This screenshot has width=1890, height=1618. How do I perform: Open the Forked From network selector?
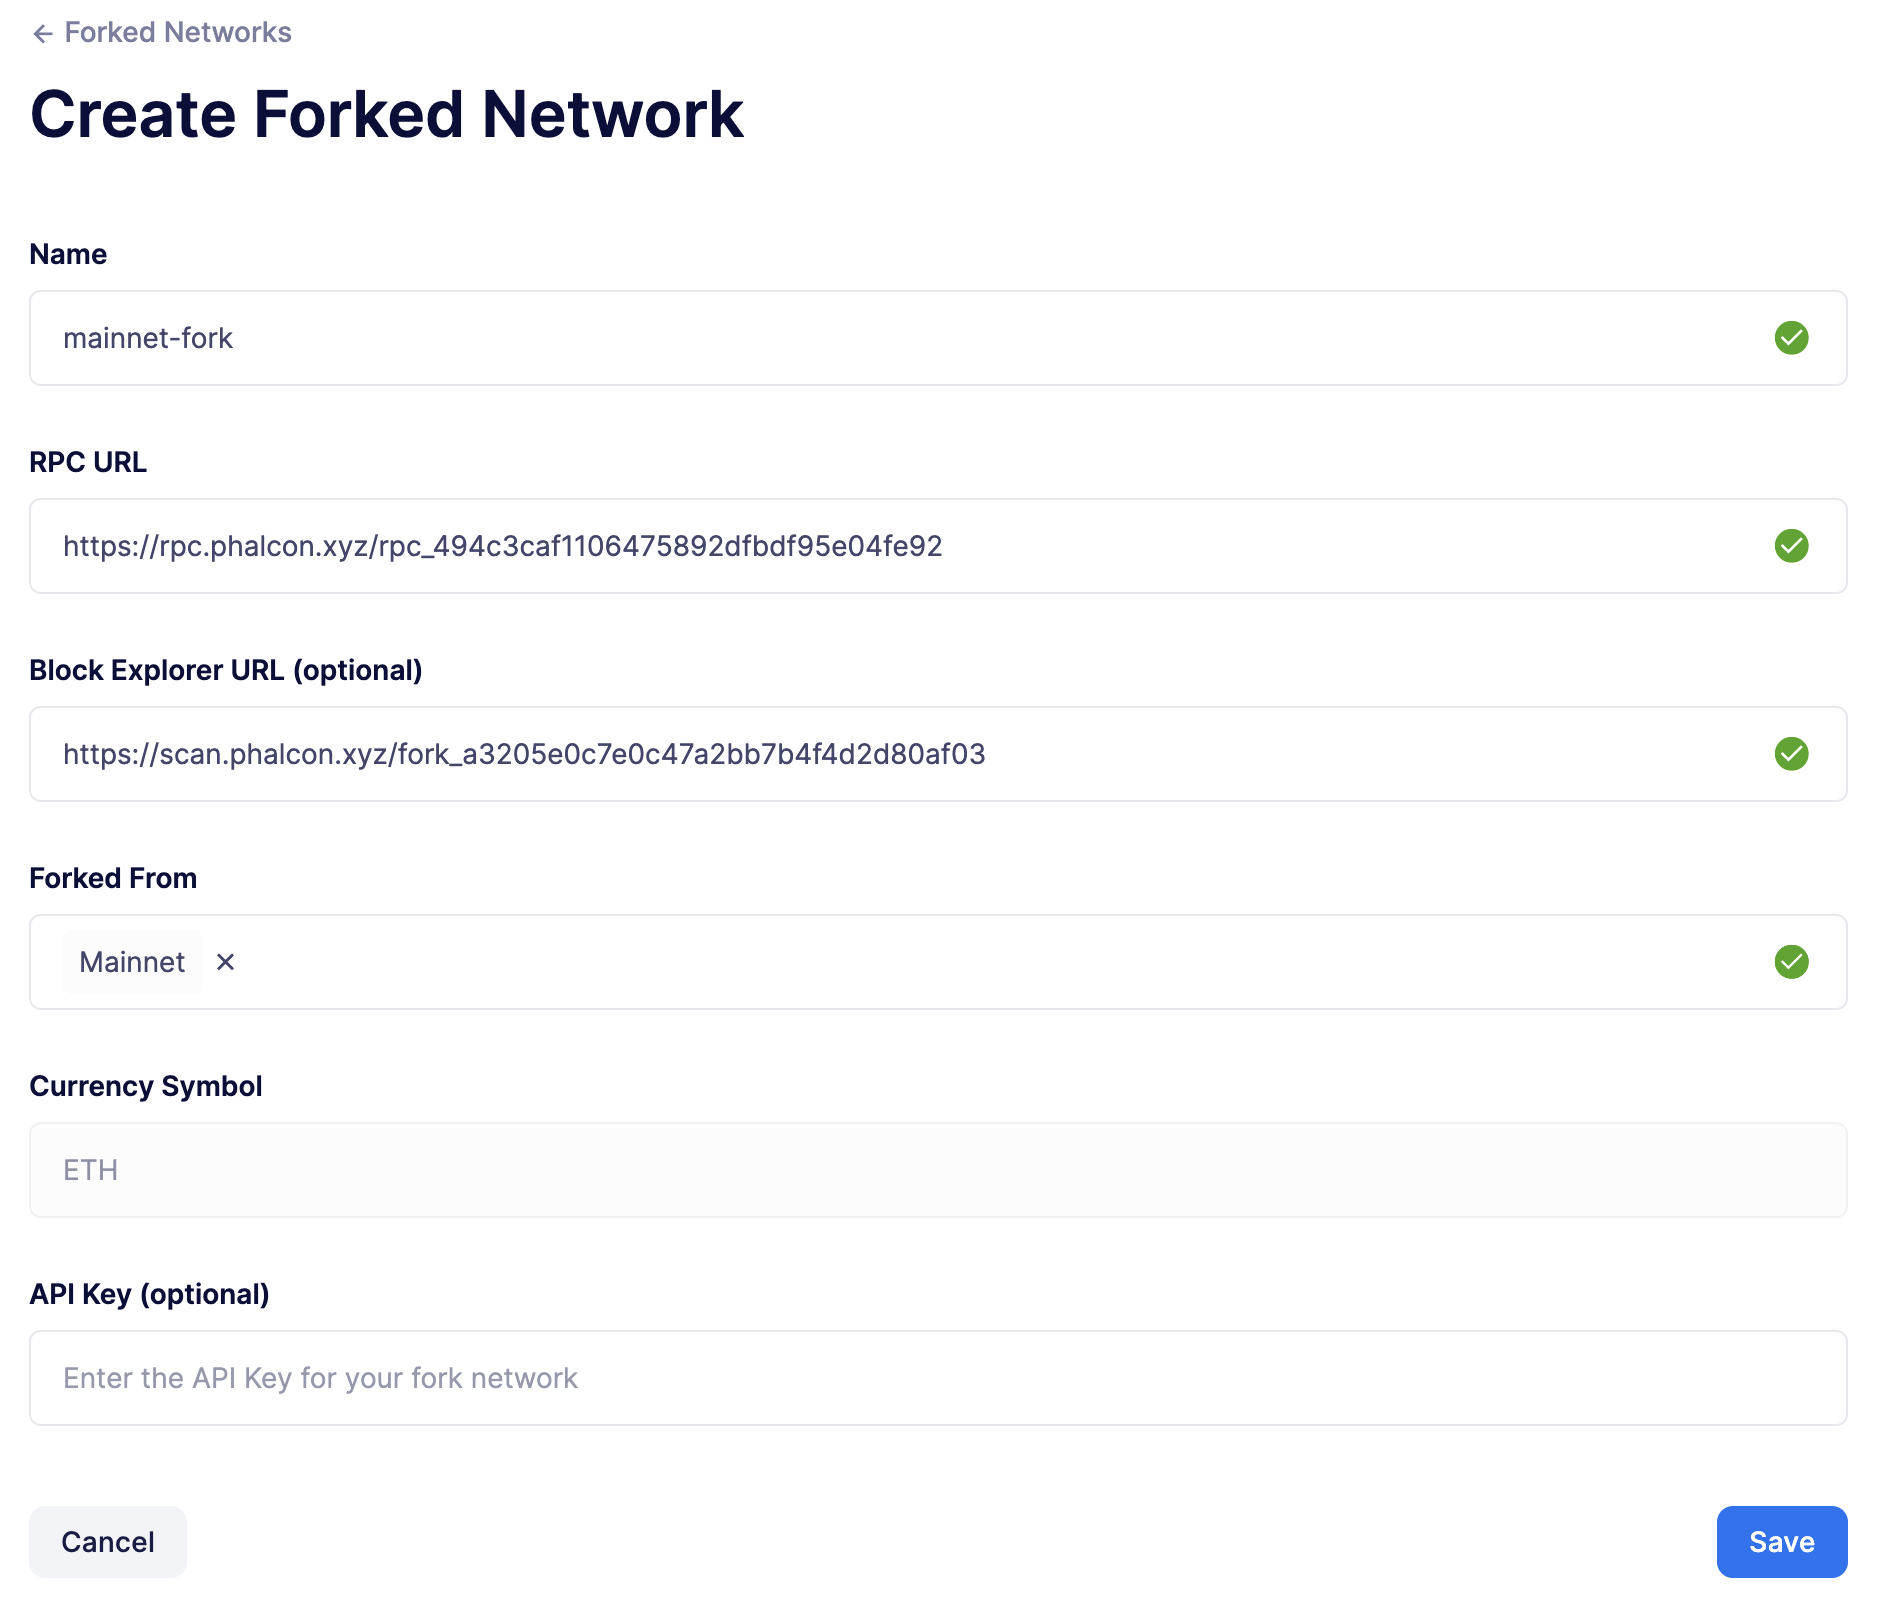point(900,962)
